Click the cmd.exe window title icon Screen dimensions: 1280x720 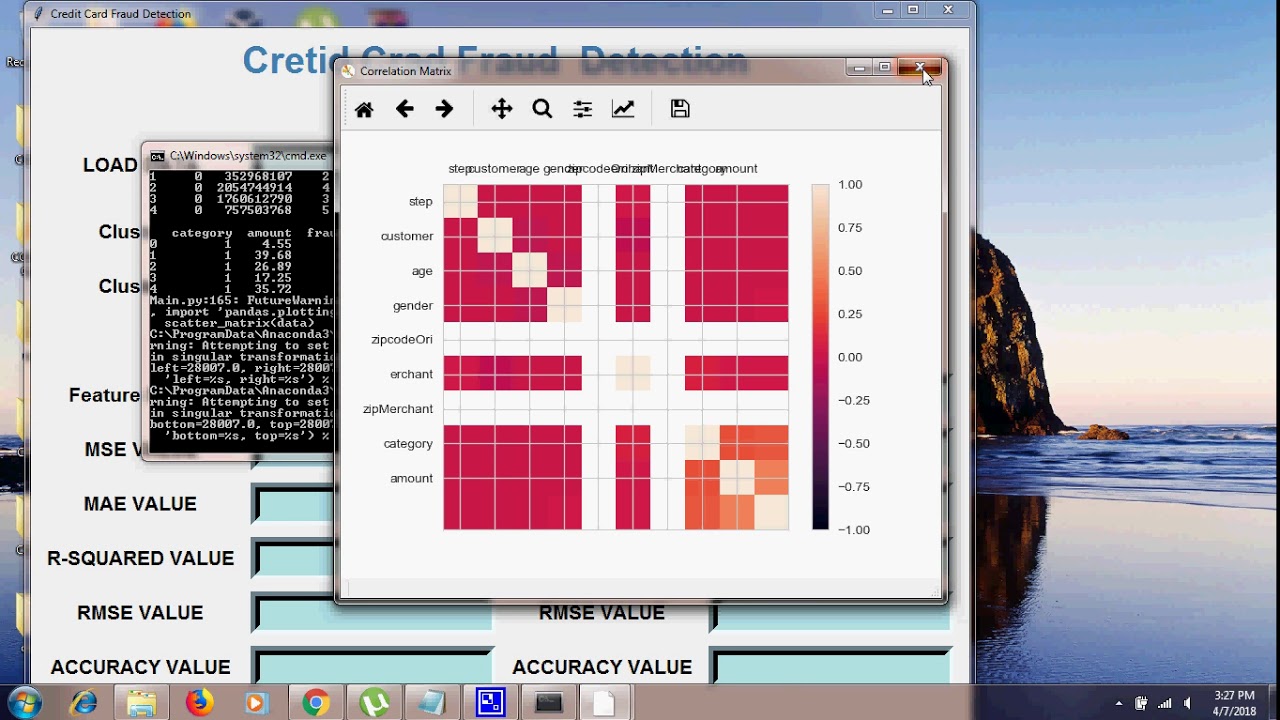pos(157,156)
